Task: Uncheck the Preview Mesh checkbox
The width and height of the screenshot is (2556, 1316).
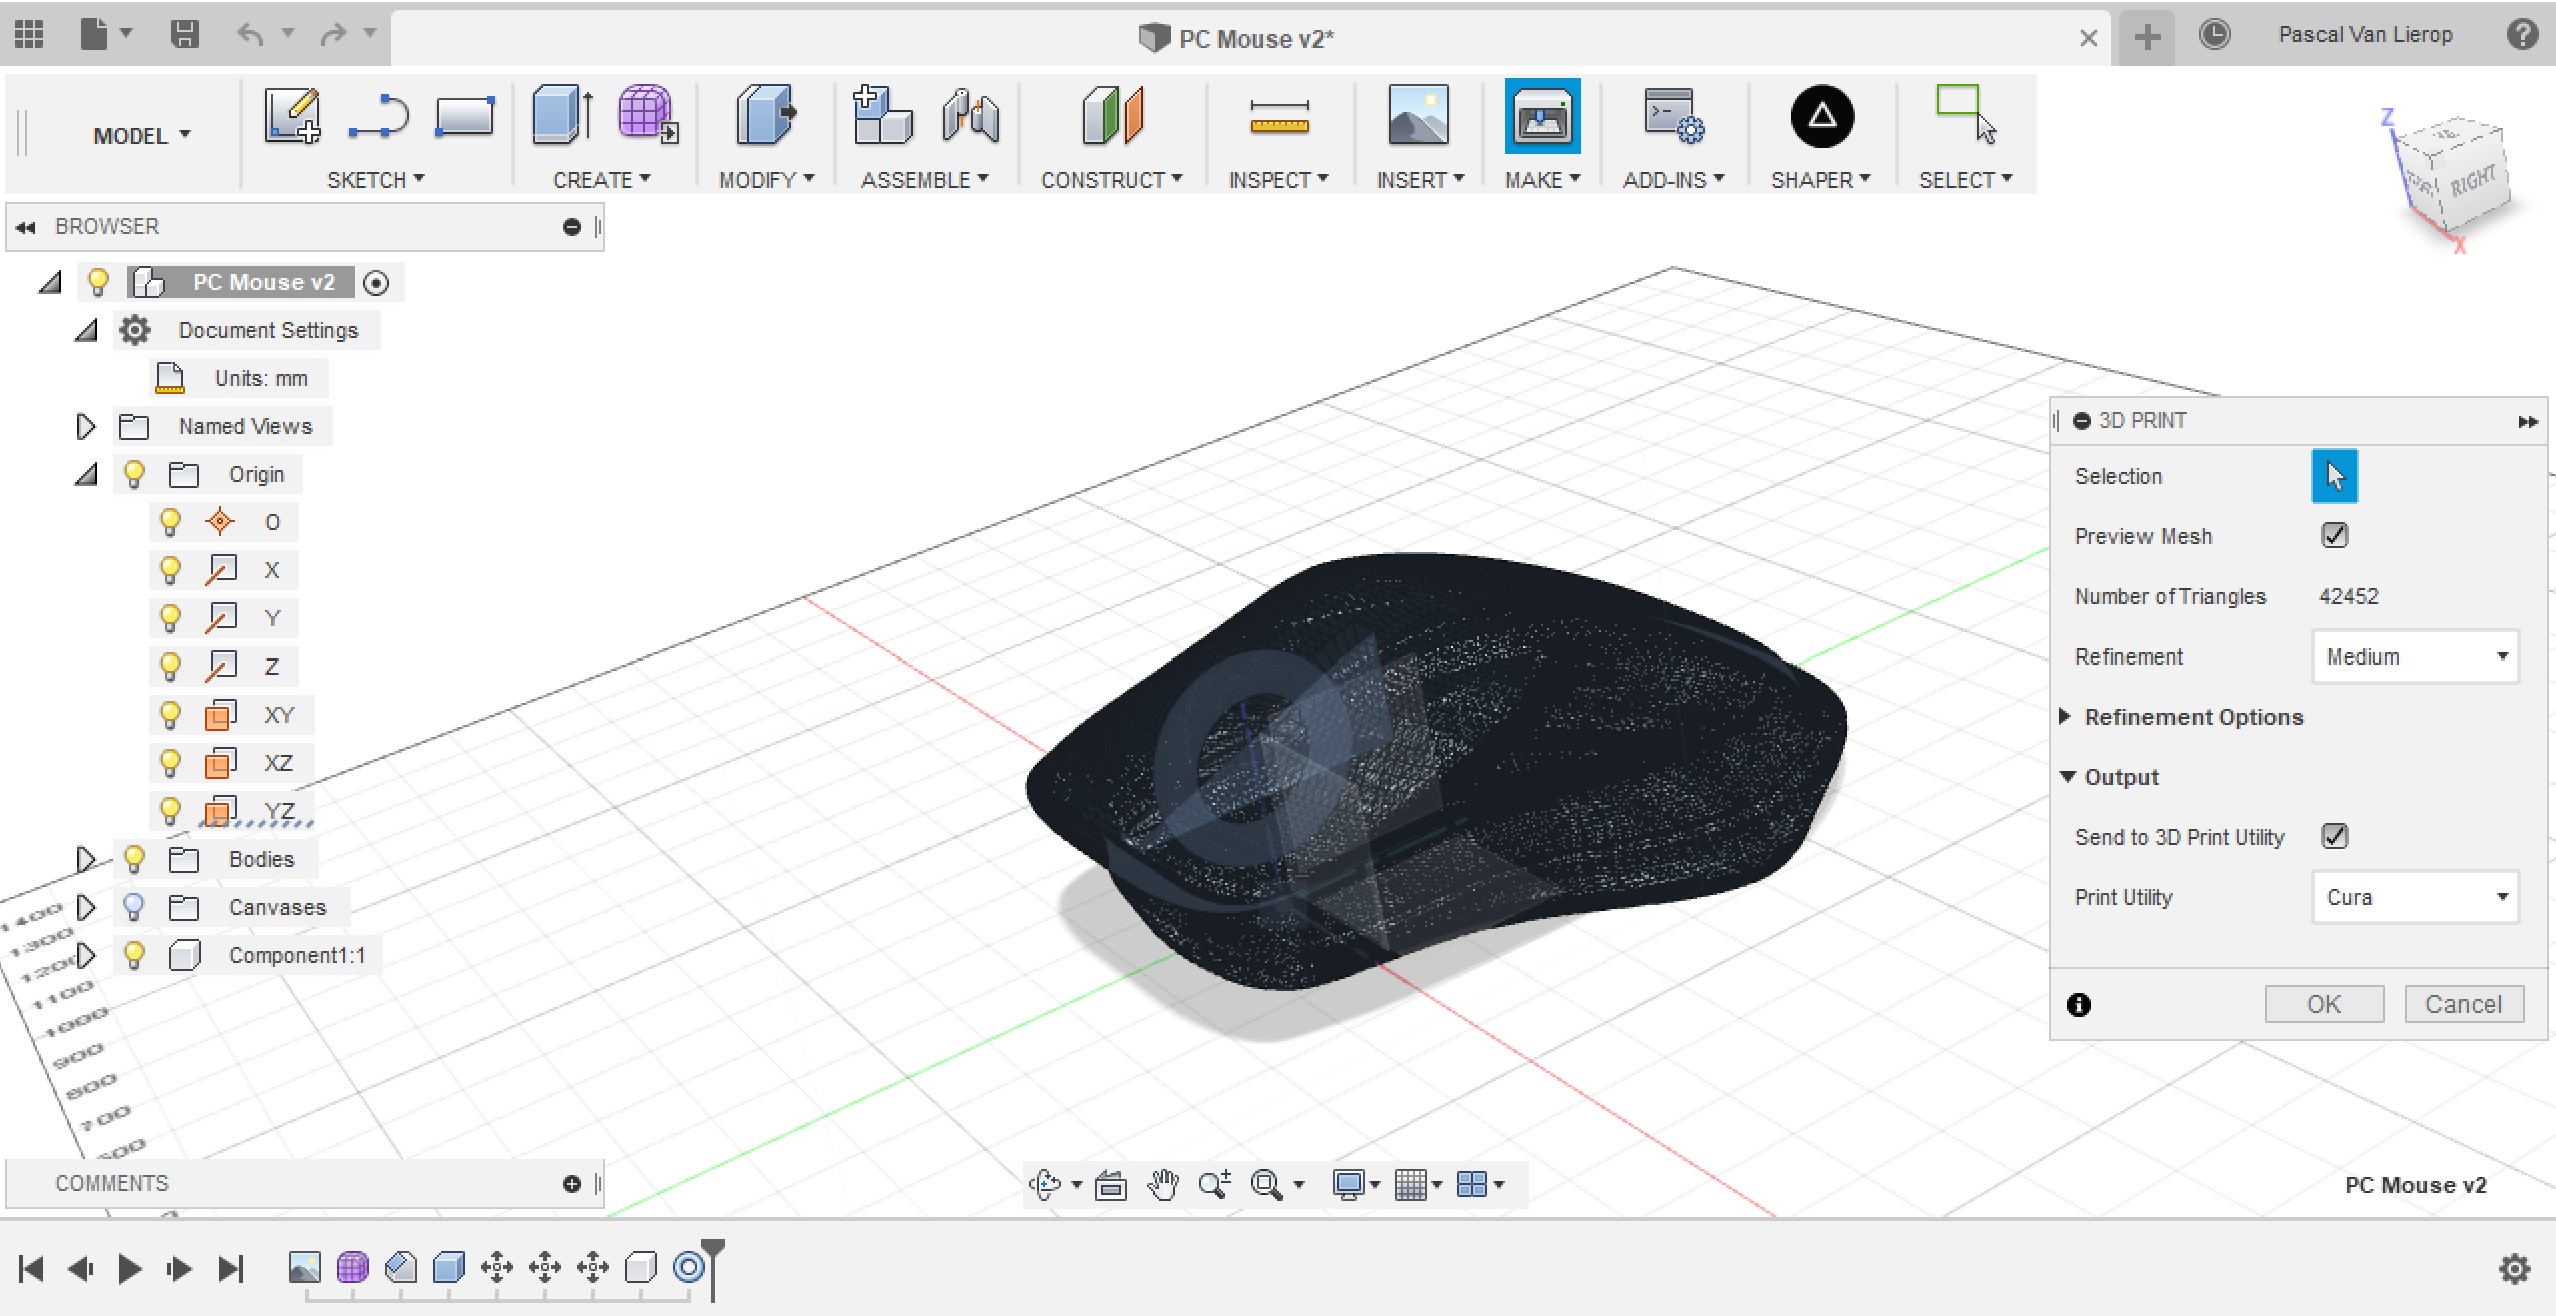Action: 2334,535
